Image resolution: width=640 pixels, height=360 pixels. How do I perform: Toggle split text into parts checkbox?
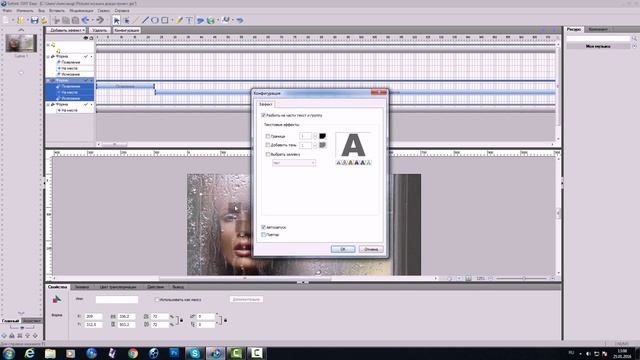coord(264,116)
